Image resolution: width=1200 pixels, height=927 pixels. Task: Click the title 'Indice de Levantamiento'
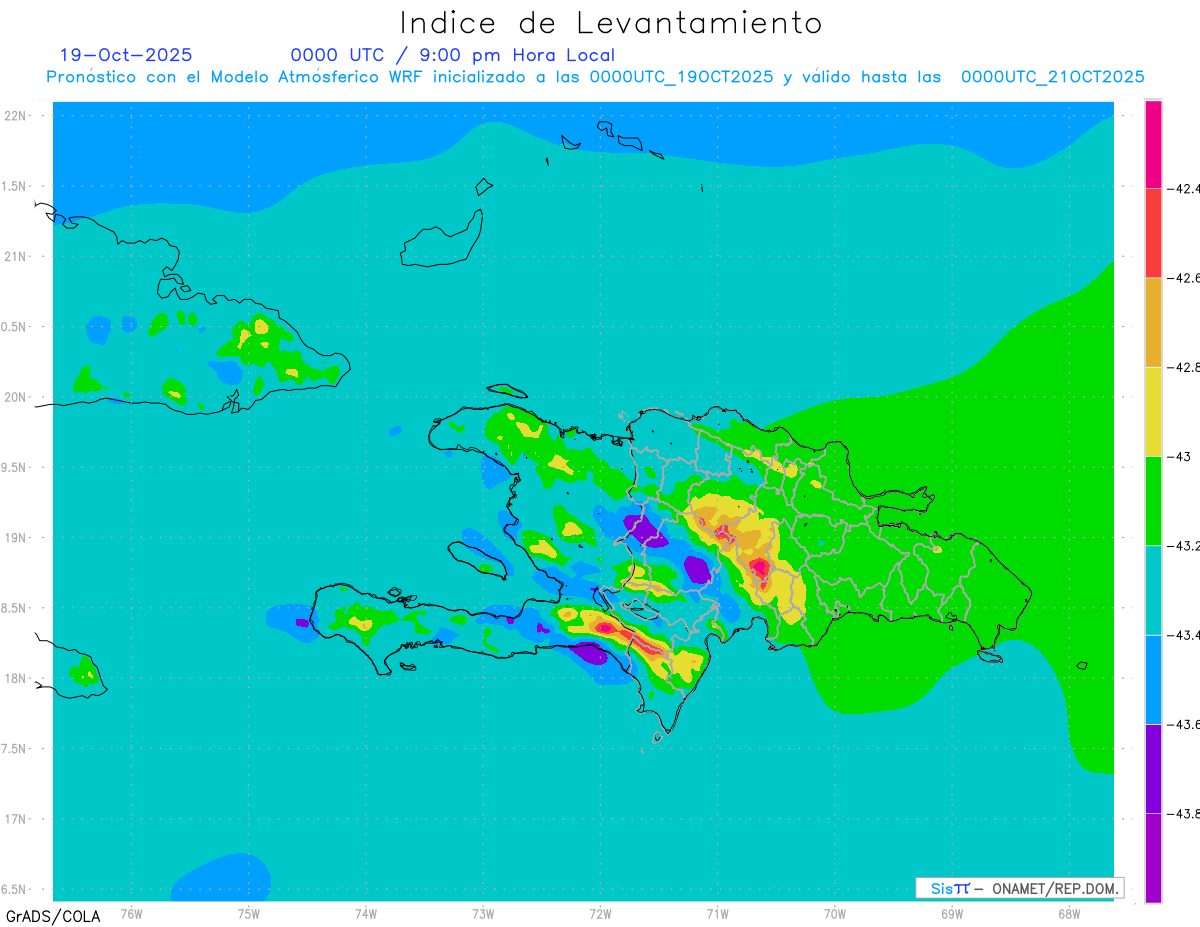point(611,23)
